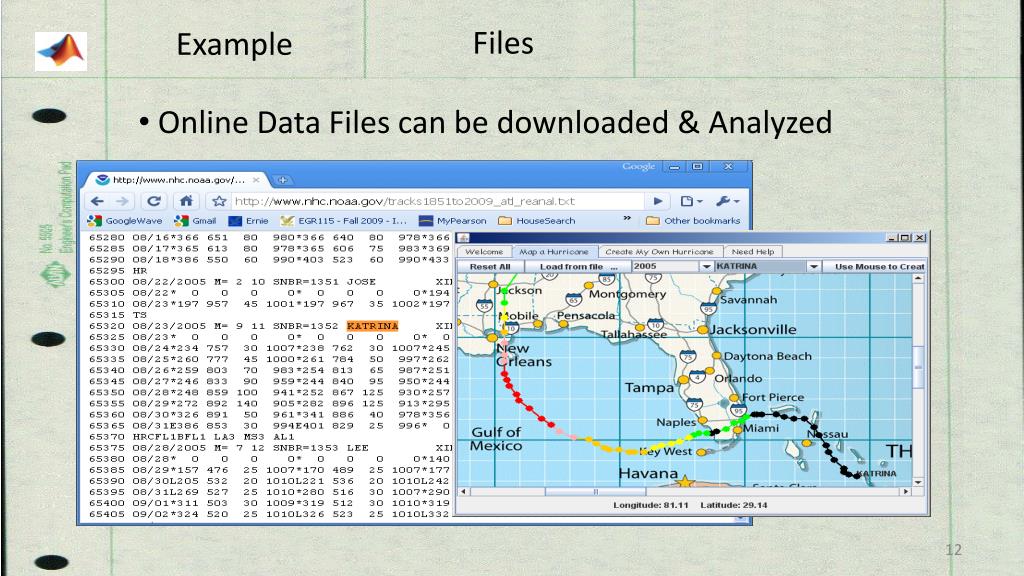Click Longitude: 81.11 status text
This screenshot has height=576, width=1024.
pyautogui.click(x=650, y=505)
